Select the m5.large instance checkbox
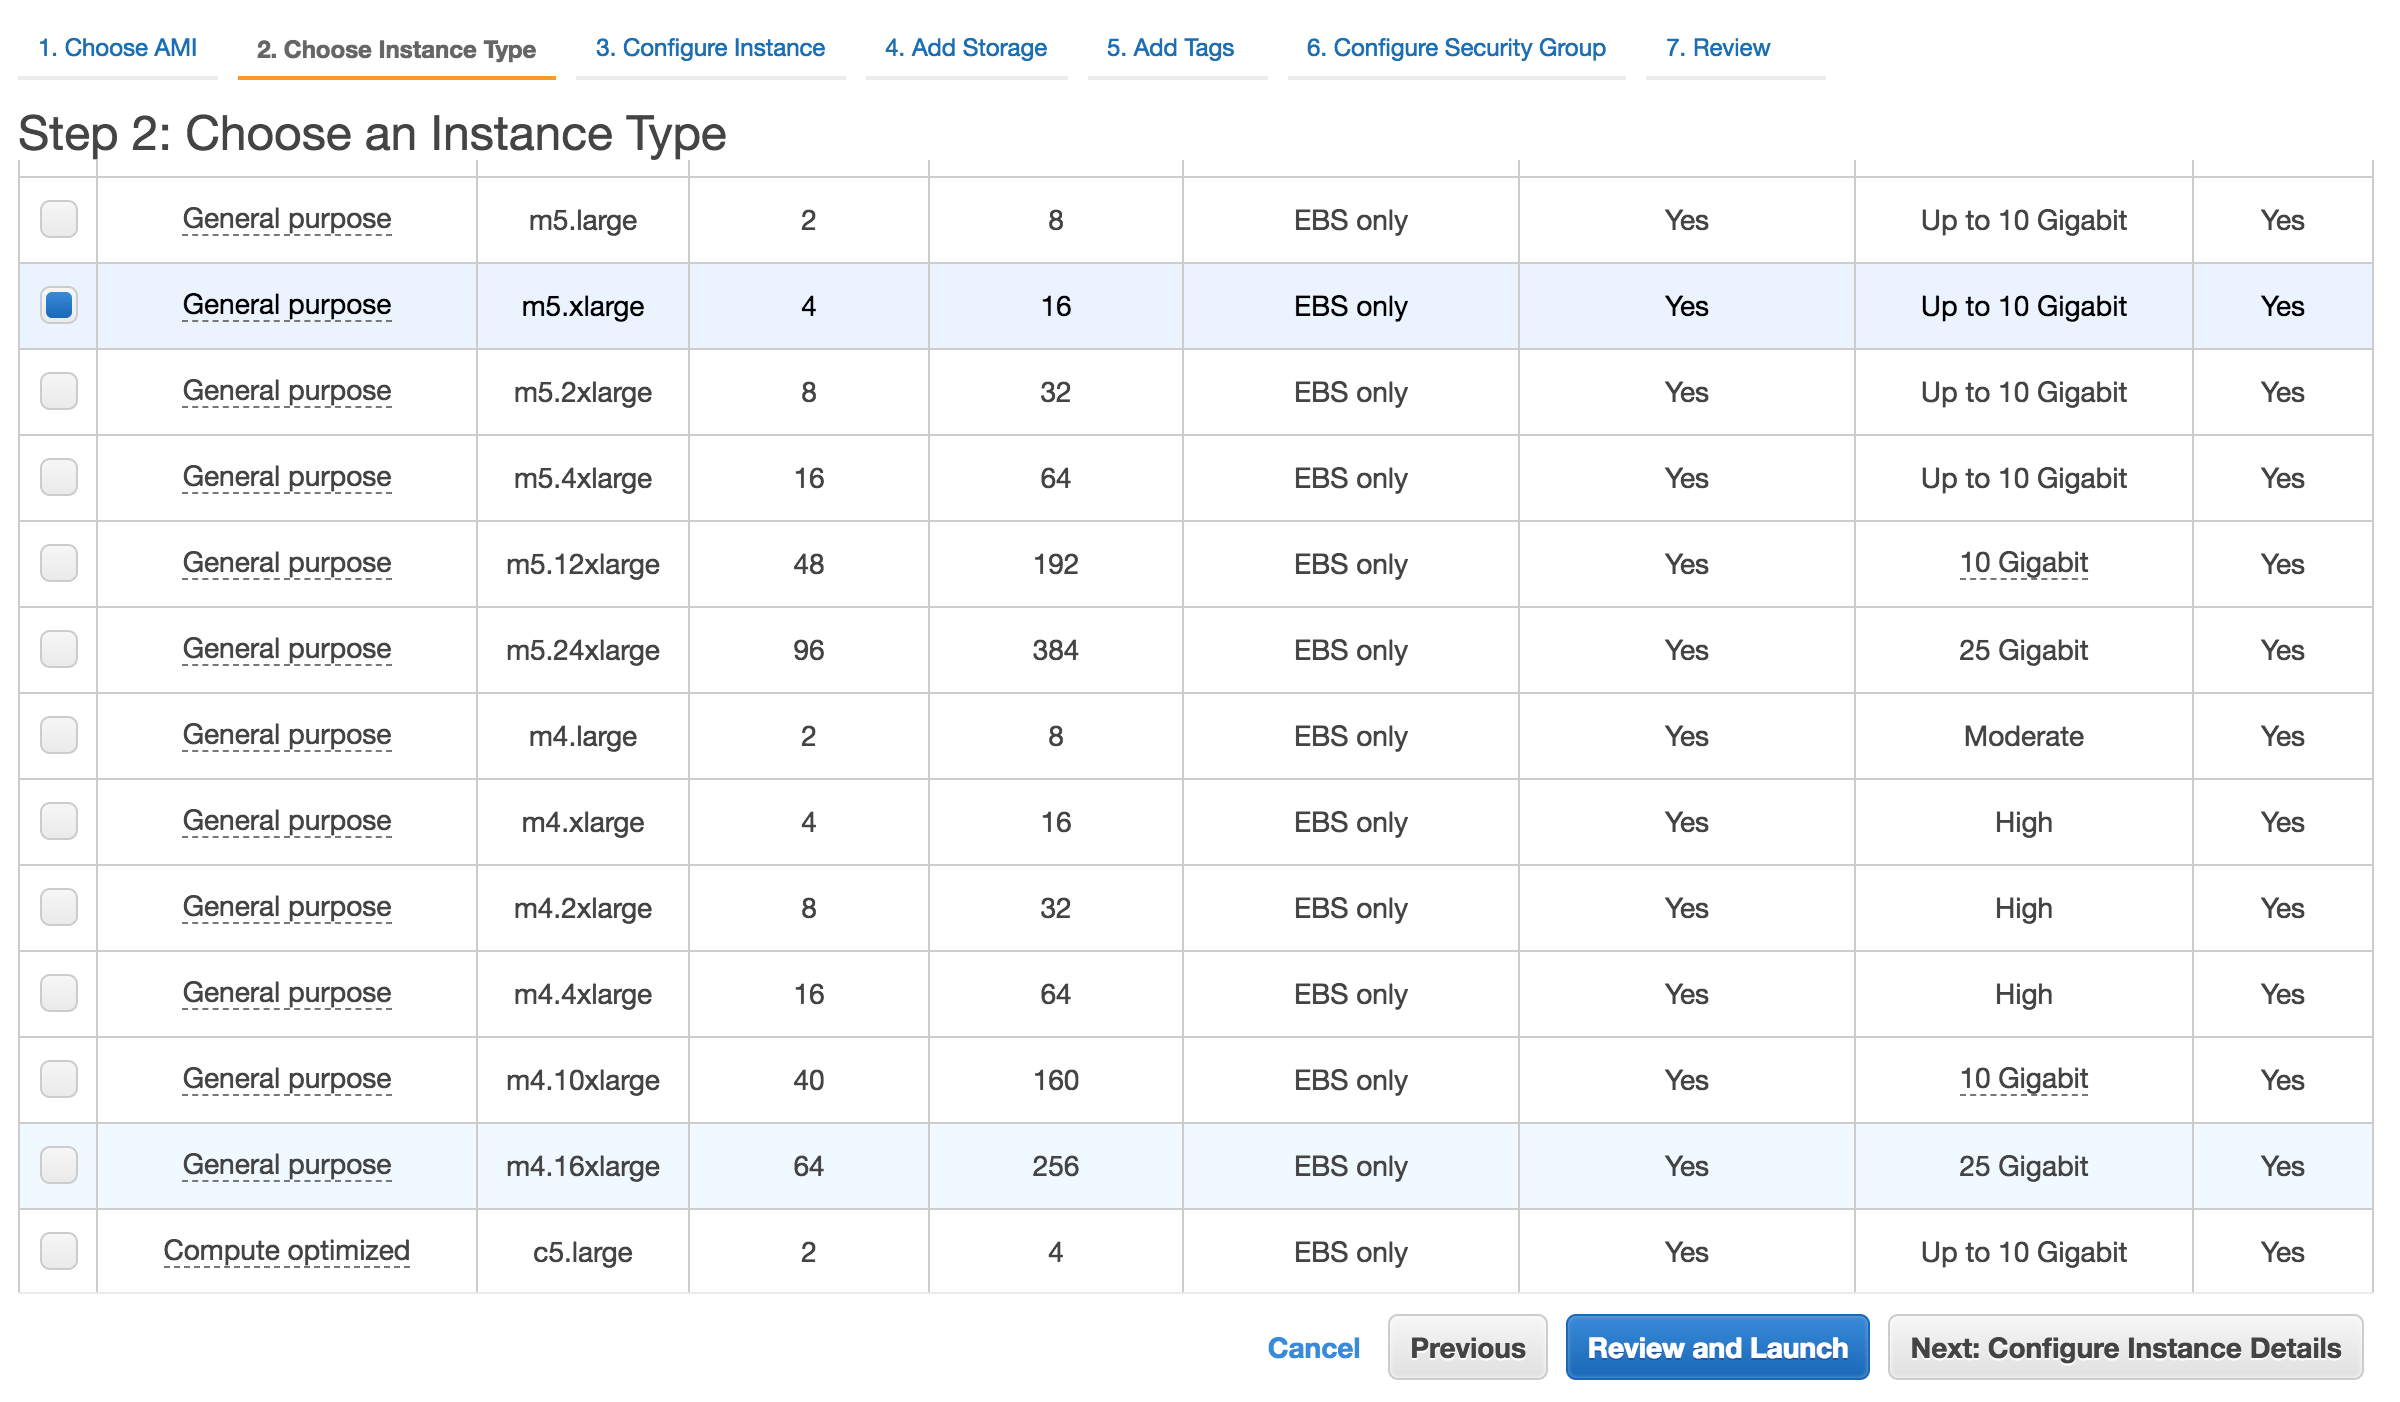Image resolution: width=2400 pixels, height=1402 pixels. (59, 219)
